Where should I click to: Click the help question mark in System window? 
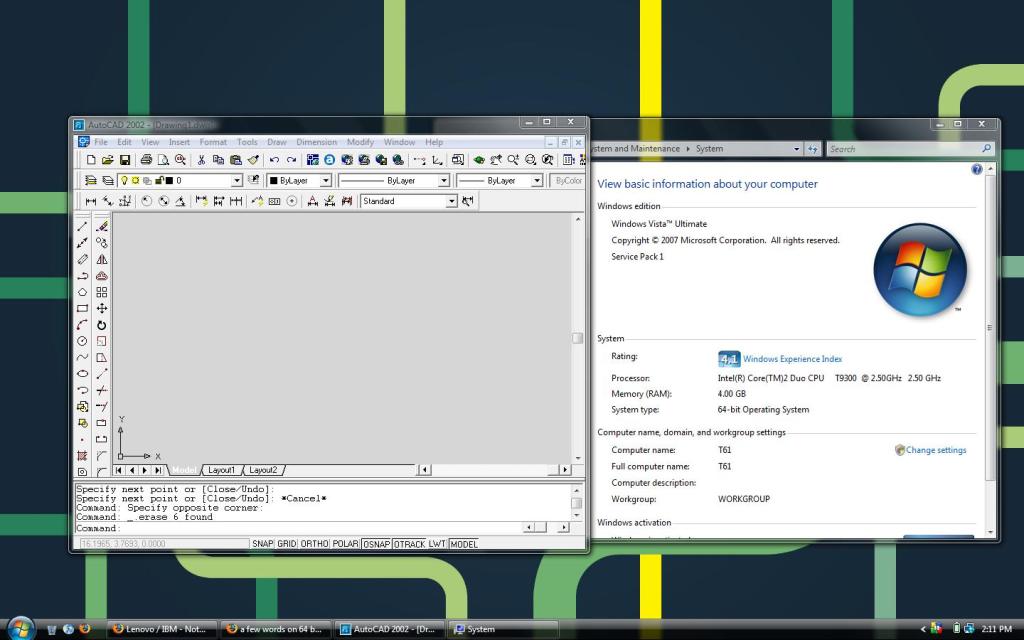[976, 169]
